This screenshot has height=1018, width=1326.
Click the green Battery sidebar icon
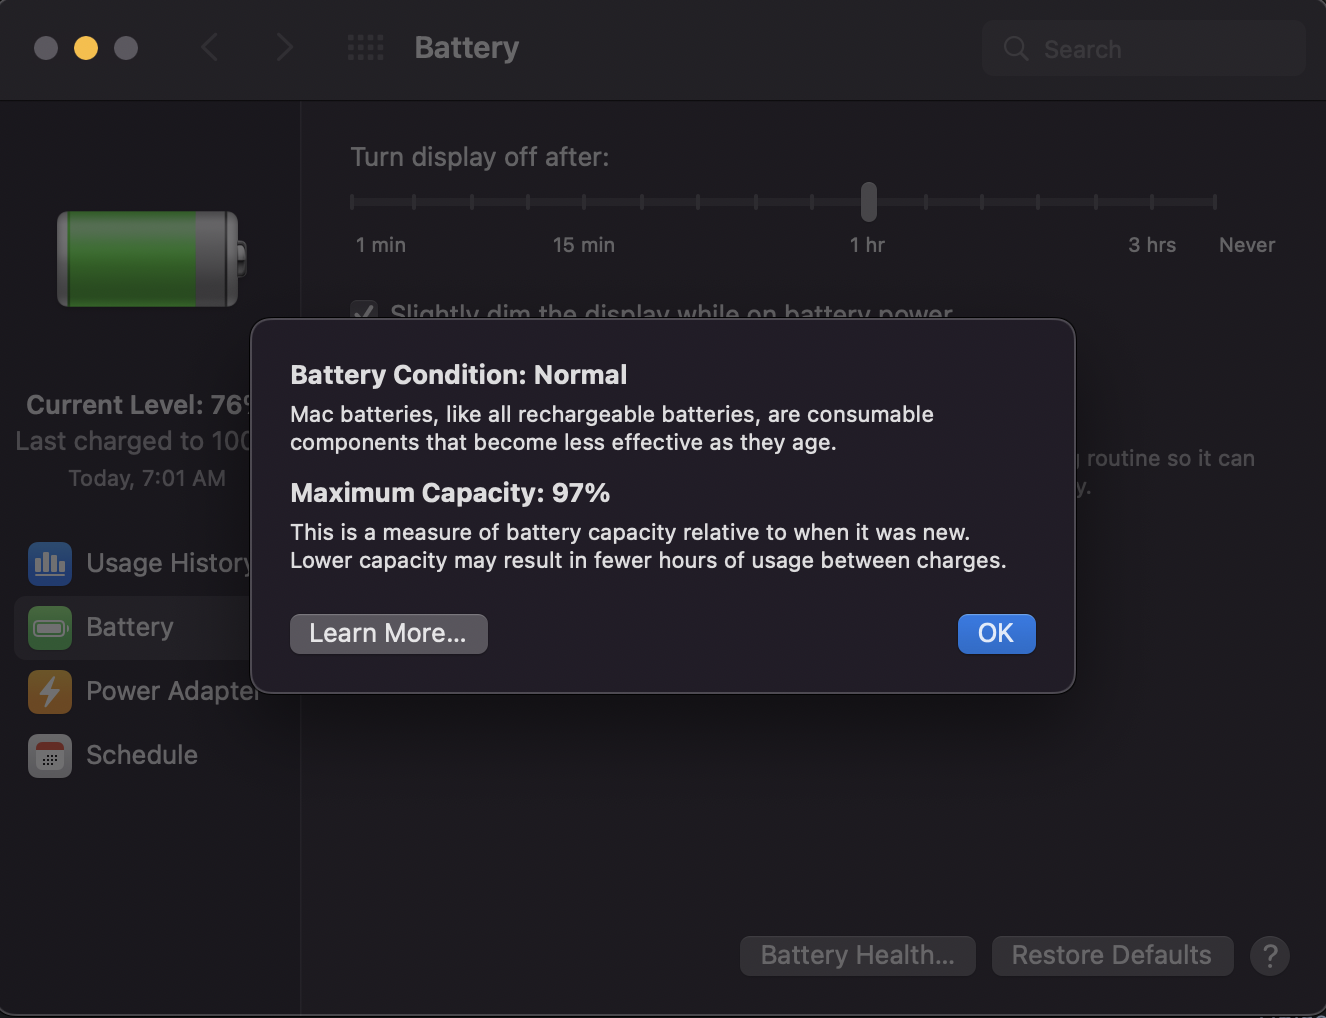(x=50, y=627)
